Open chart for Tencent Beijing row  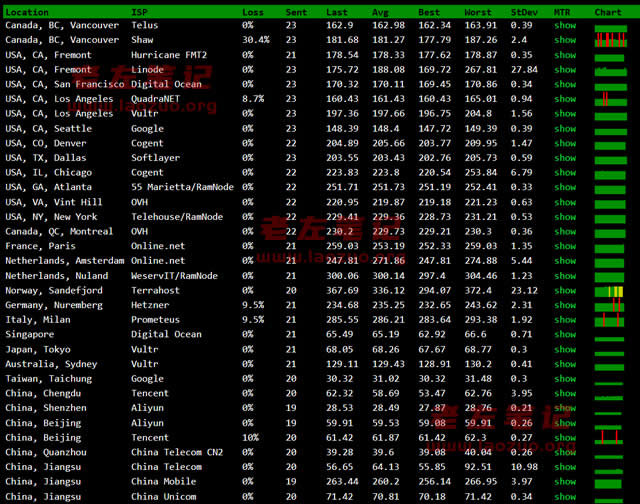[609, 438]
